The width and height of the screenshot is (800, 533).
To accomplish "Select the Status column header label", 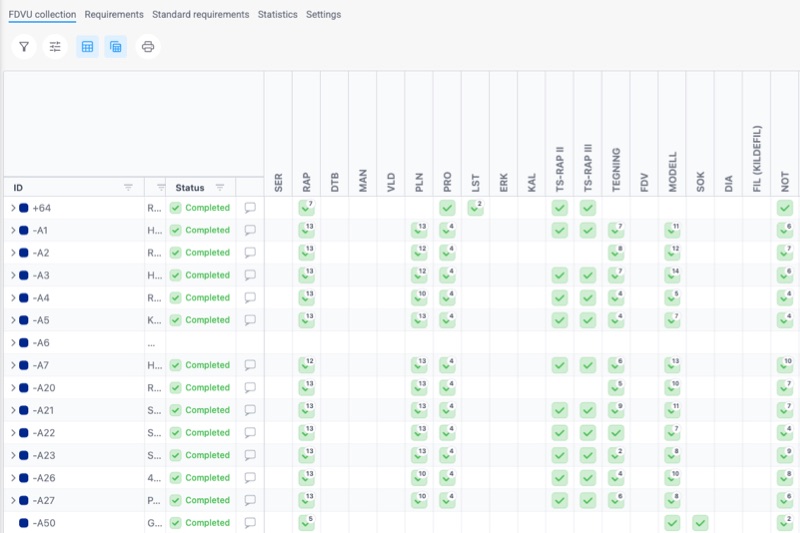I will point(190,188).
